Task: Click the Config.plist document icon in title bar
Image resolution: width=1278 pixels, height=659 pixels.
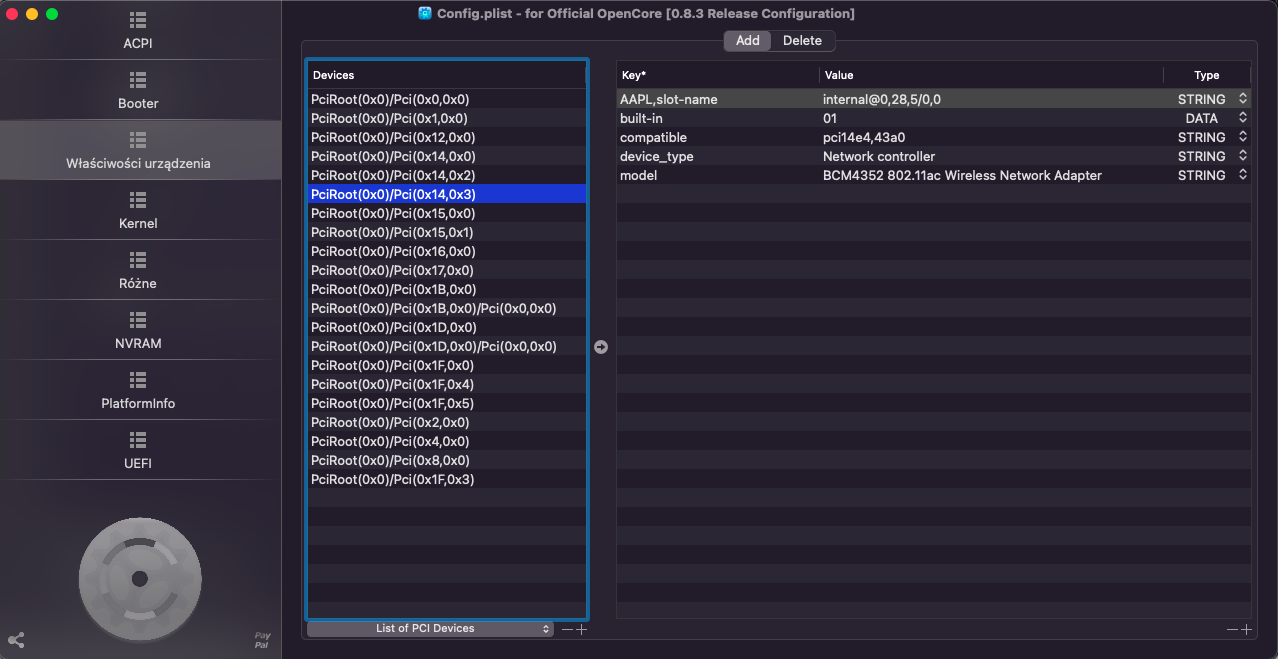Action: coord(425,13)
